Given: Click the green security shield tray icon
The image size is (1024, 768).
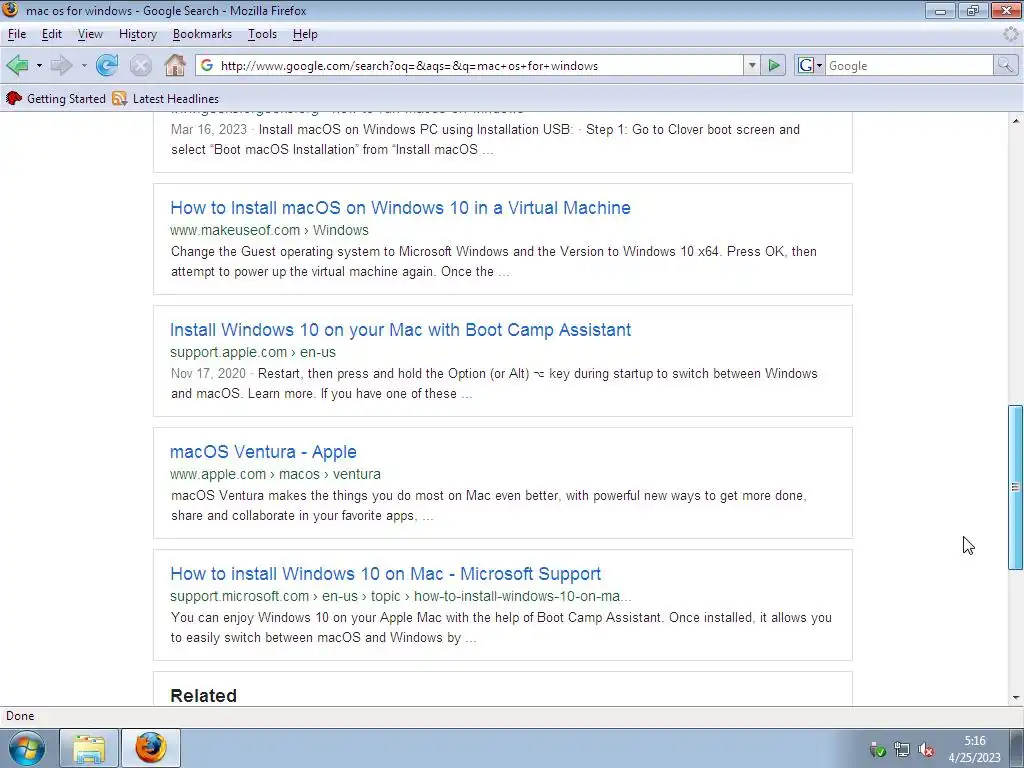Looking at the screenshot, I should pos(878,750).
